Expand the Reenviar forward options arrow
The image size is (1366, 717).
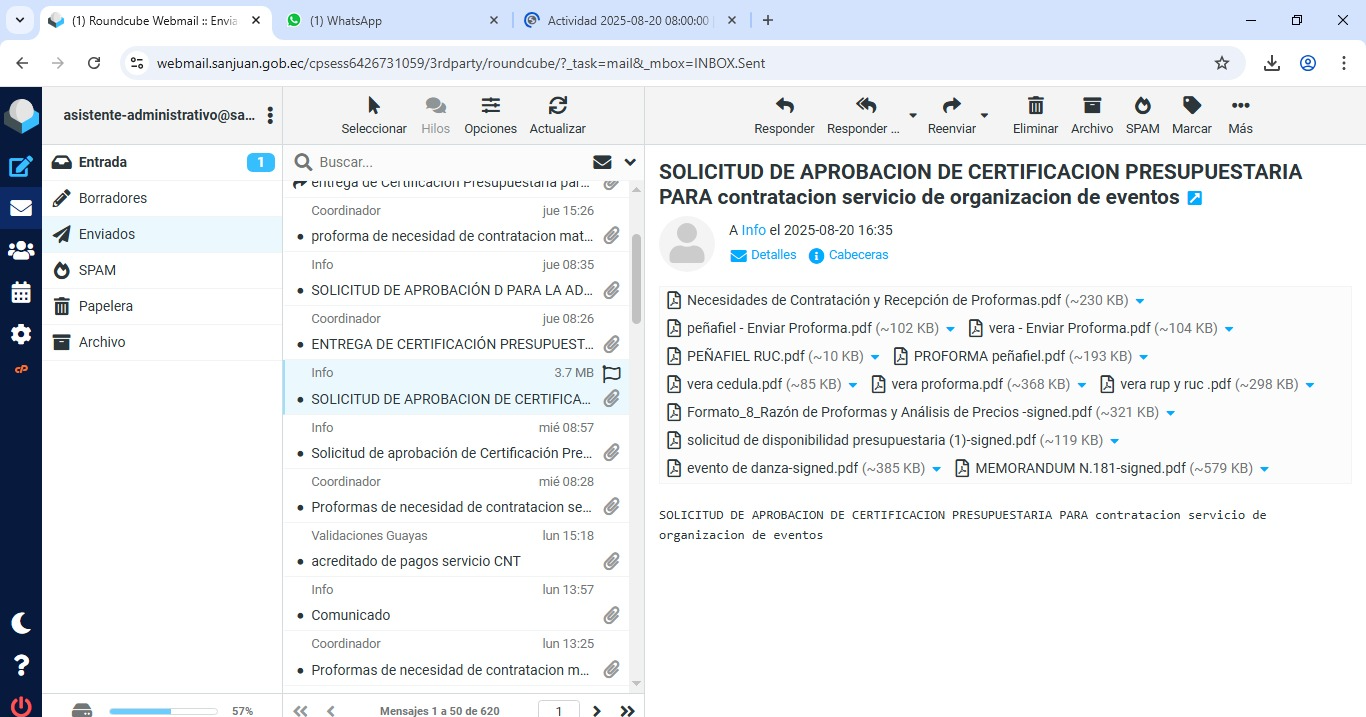(984, 115)
